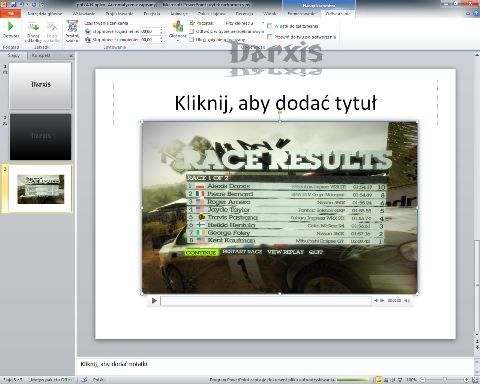Redo action in quick access toolbar
The height and width of the screenshot is (384, 480).
[x=34, y=4]
